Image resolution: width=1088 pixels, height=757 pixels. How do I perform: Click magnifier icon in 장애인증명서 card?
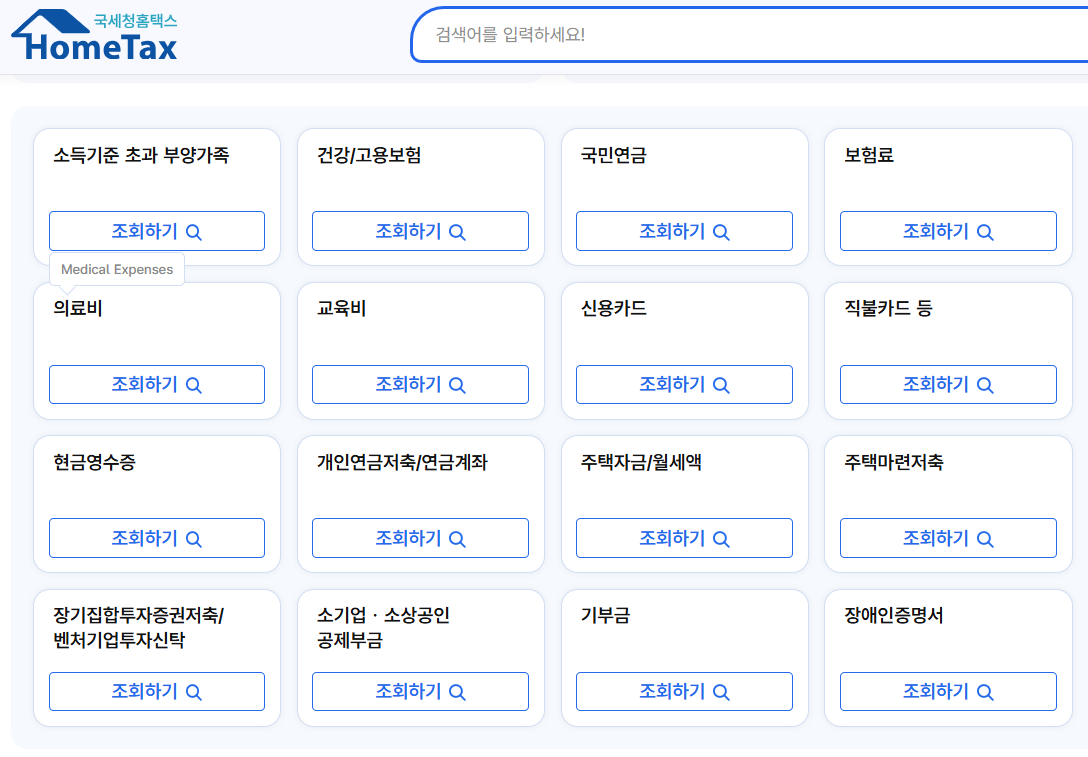(985, 692)
